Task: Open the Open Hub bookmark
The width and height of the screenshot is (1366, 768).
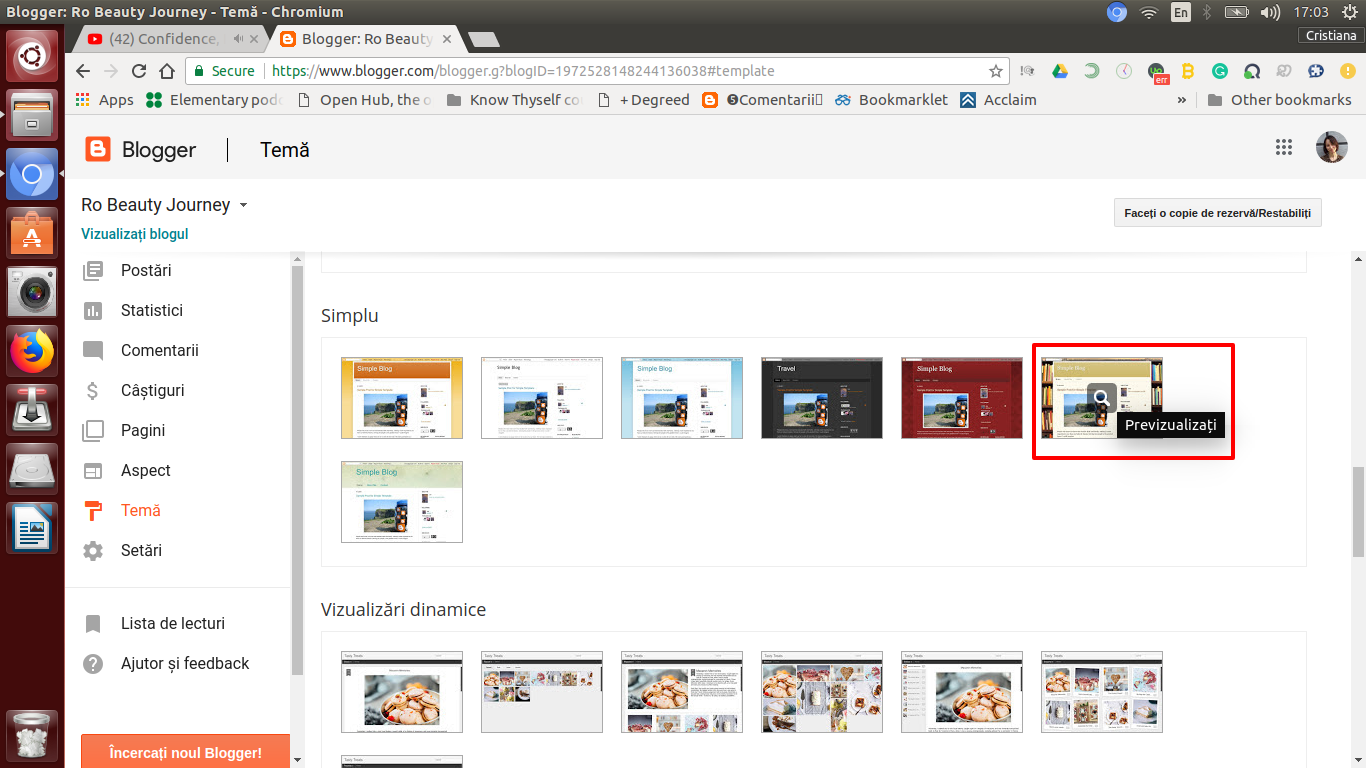Action: [x=365, y=100]
